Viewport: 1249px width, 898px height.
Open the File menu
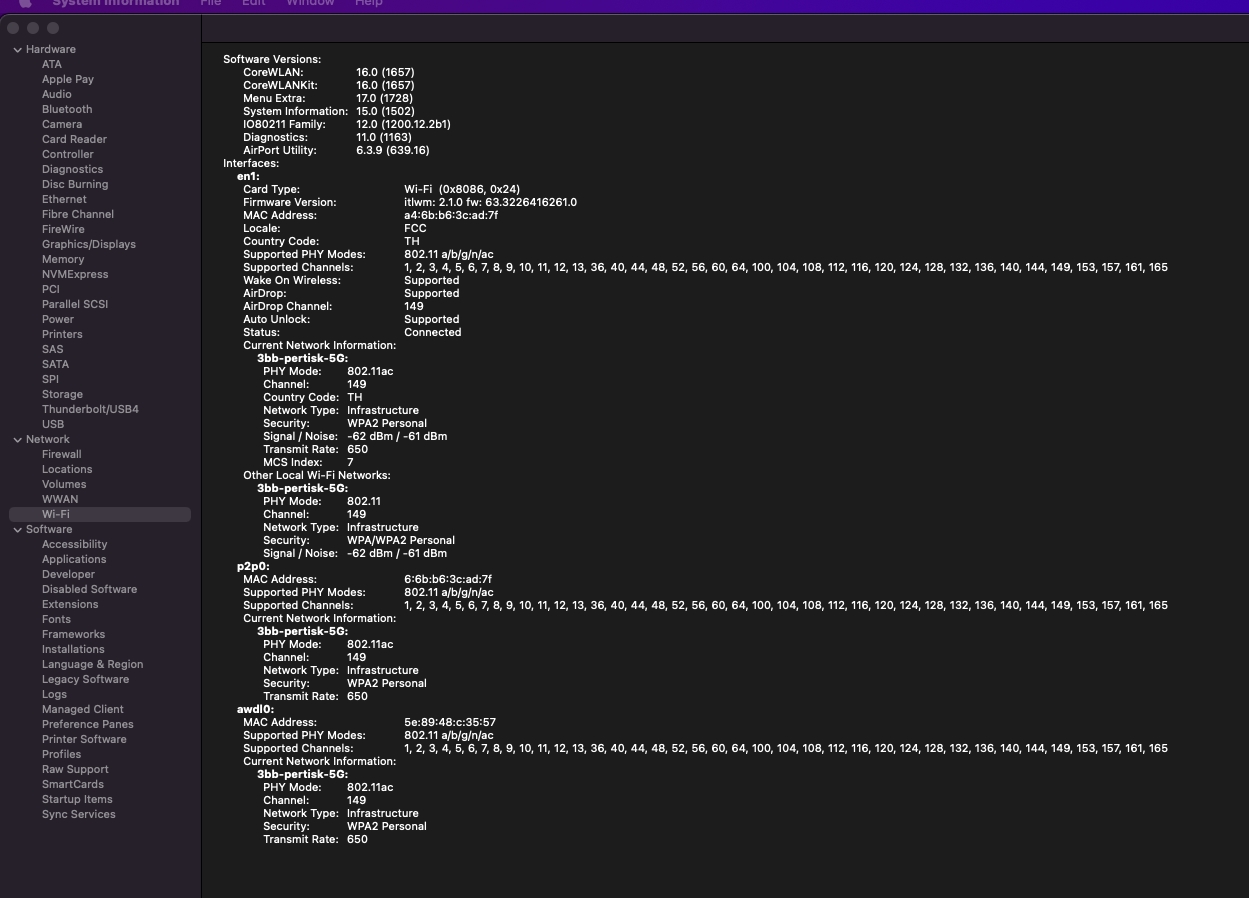click(211, 3)
